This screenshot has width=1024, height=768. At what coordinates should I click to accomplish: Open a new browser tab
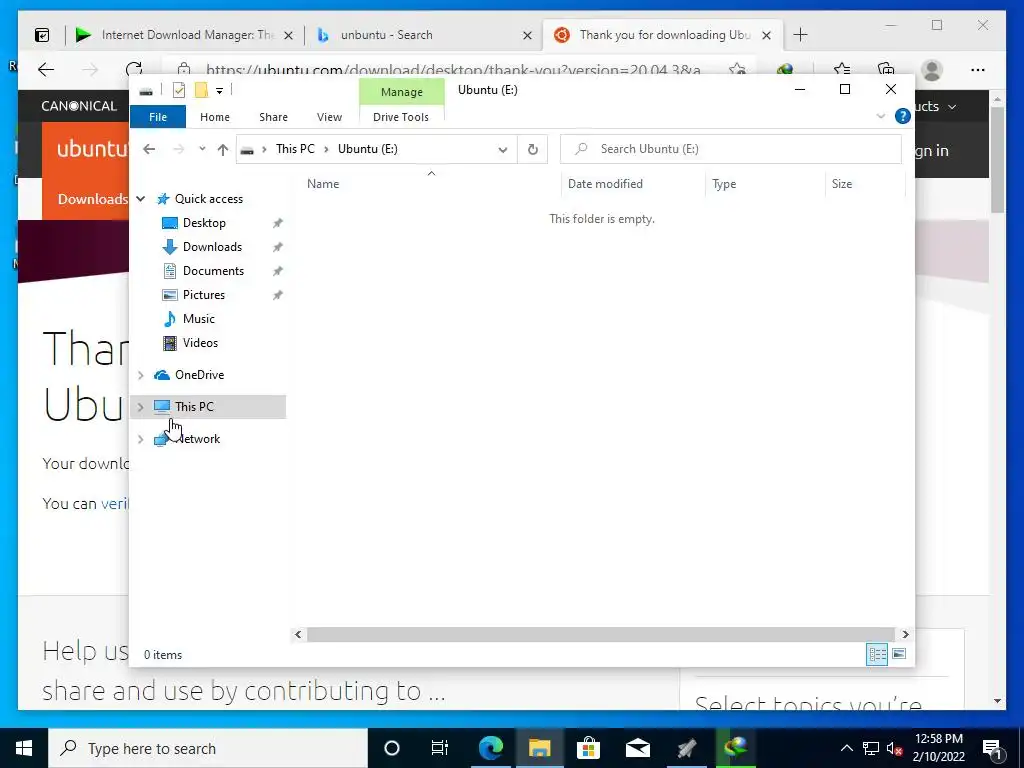point(801,35)
